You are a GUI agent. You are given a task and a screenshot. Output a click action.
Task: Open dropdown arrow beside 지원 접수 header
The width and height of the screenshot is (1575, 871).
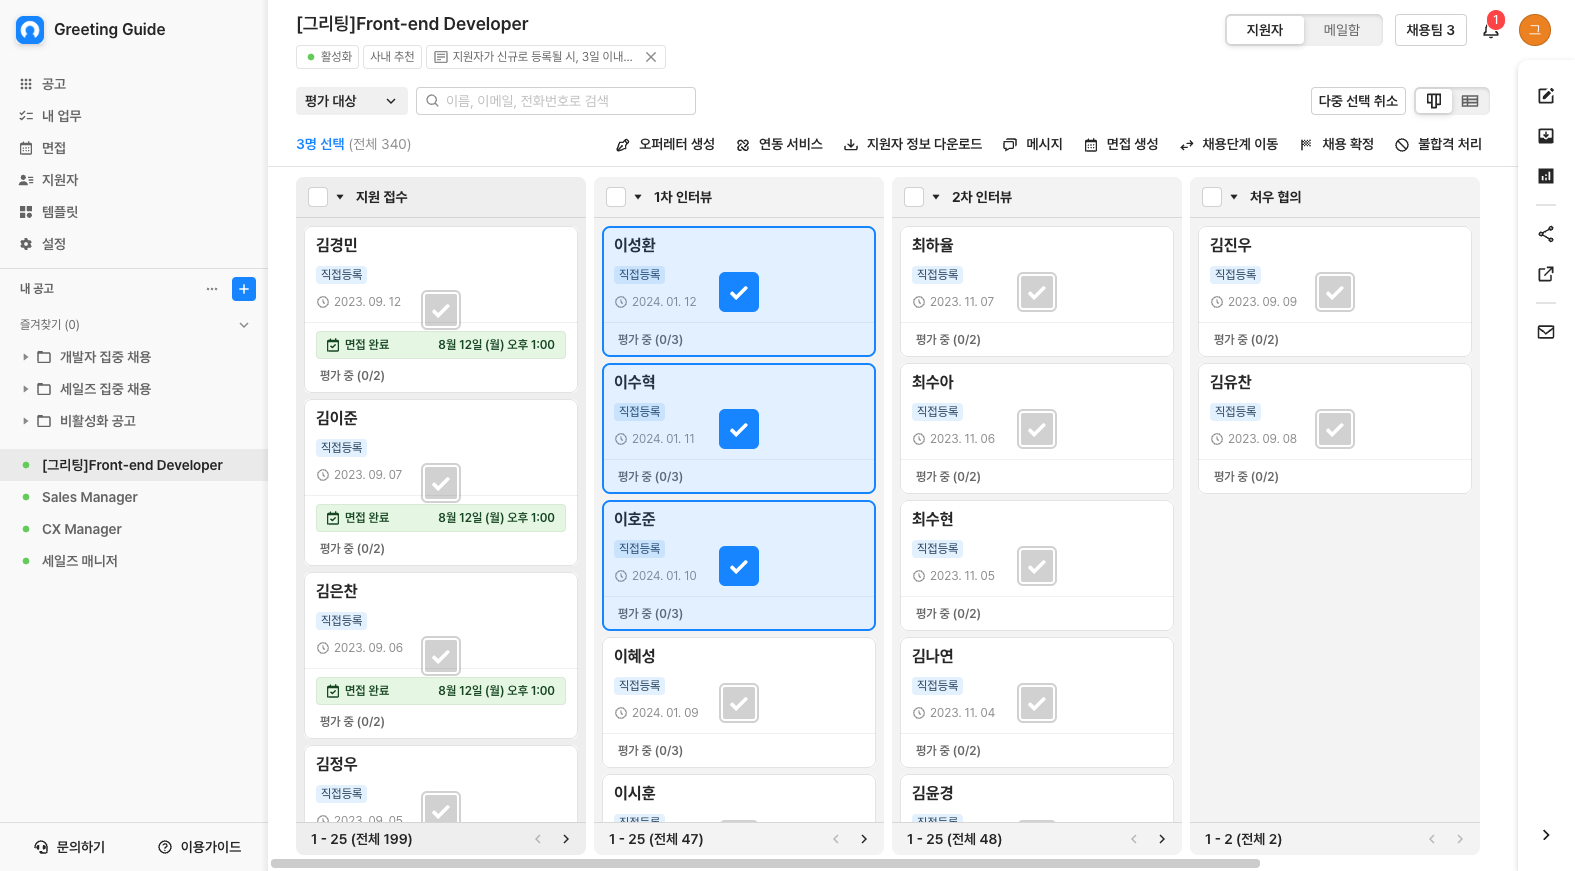click(x=340, y=197)
